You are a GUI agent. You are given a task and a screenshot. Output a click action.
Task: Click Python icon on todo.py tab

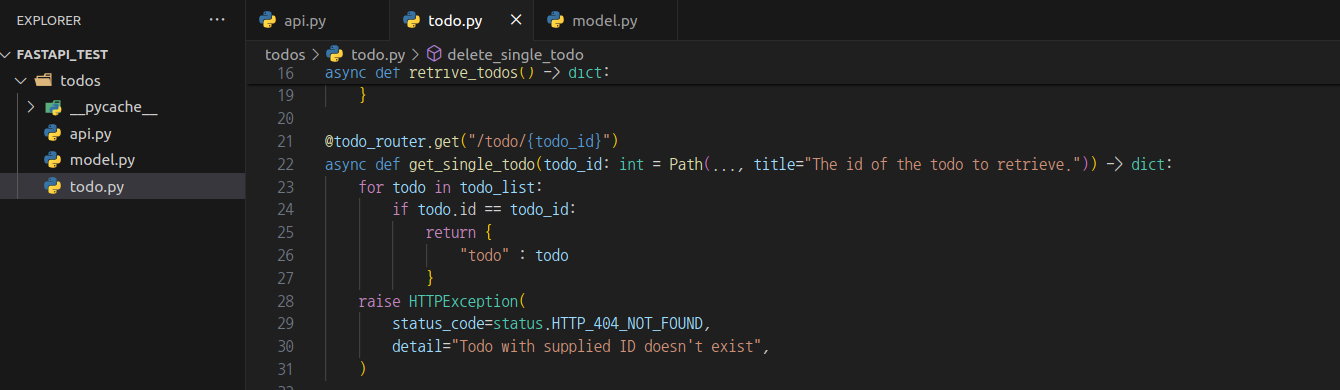pos(410,20)
